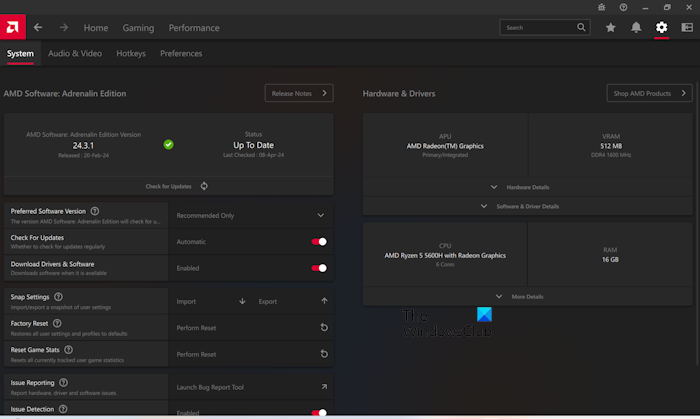Image resolution: width=700 pixels, height=419 pixels.
Task: Open settings gear icon
Action: tap(661, 28)
